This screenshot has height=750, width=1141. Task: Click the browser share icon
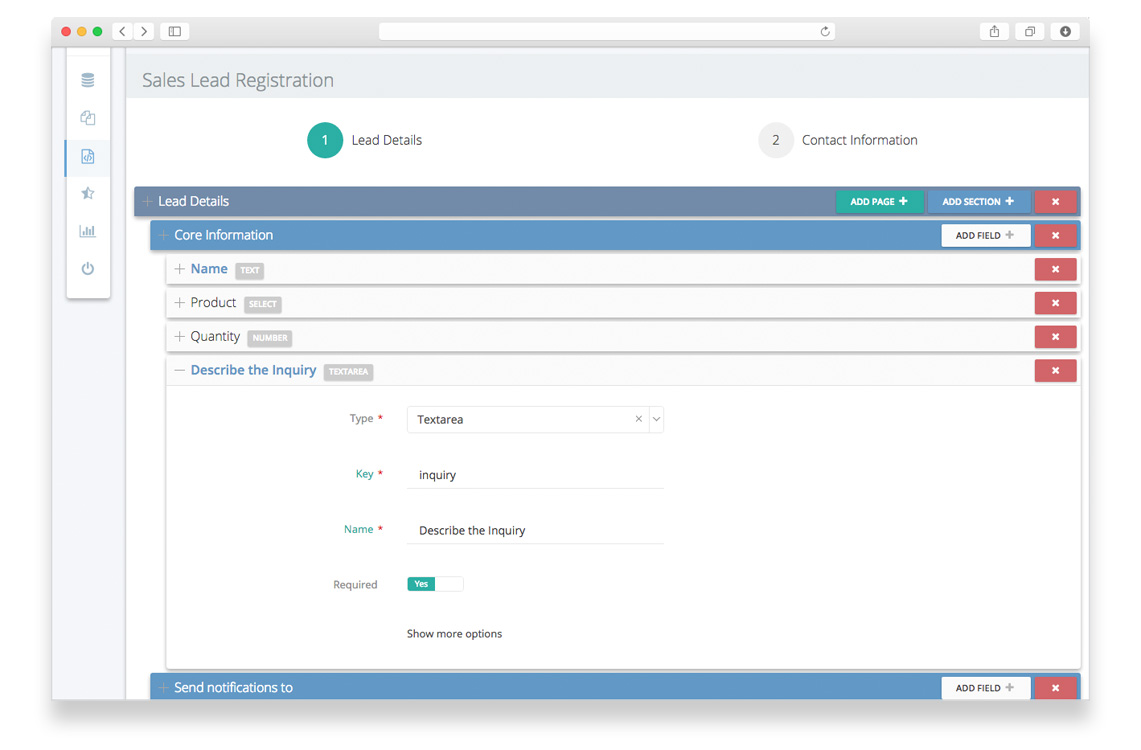[994, 32]
